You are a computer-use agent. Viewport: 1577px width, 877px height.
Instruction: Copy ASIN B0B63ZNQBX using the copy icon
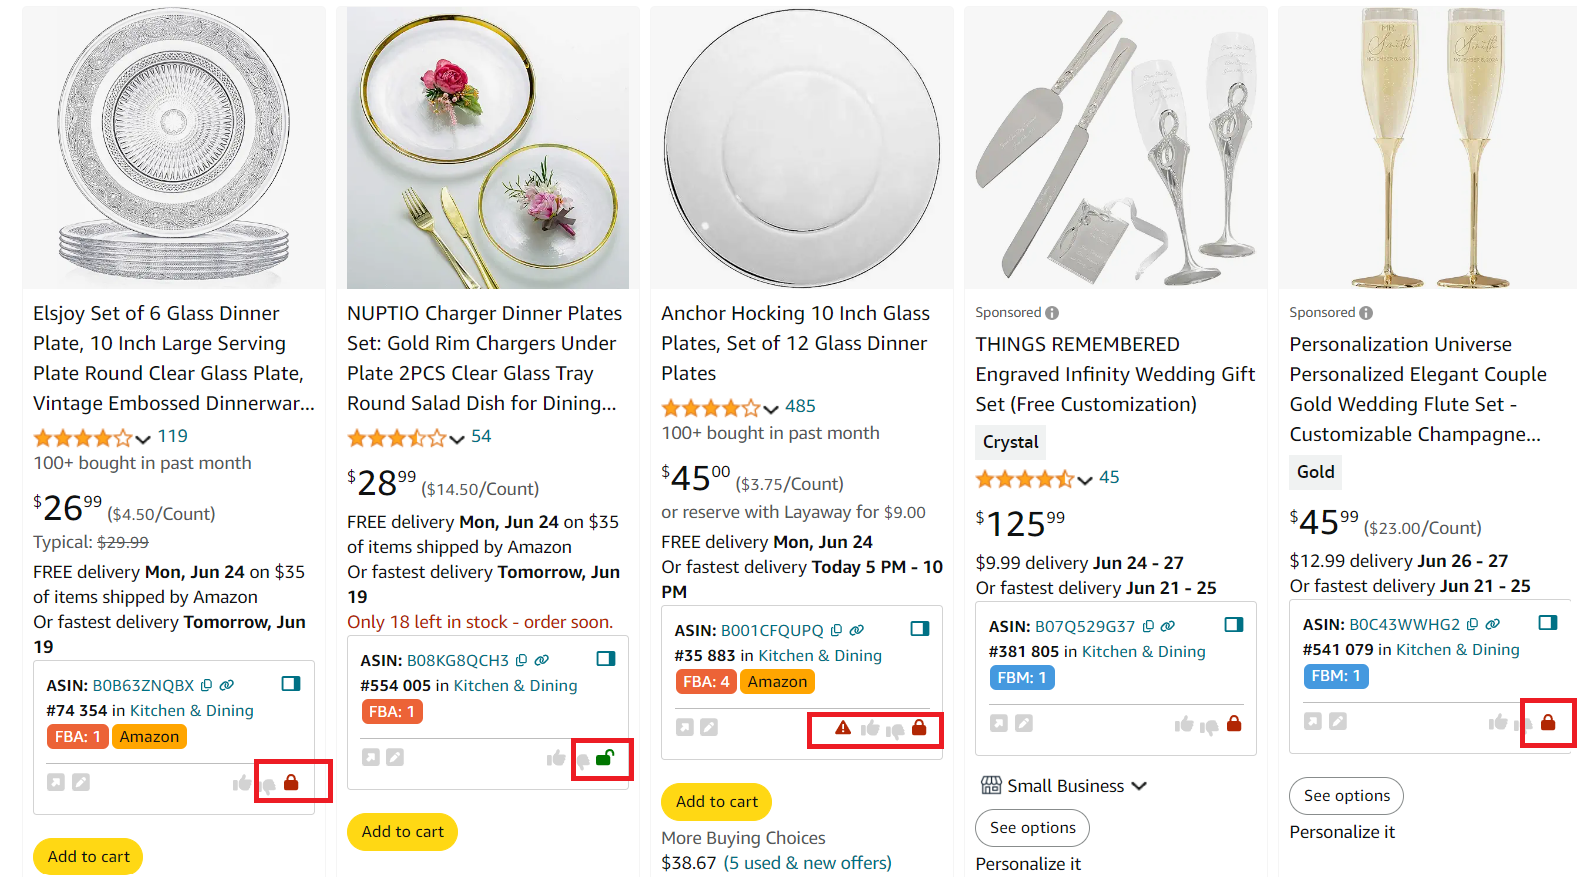point(206,685)
